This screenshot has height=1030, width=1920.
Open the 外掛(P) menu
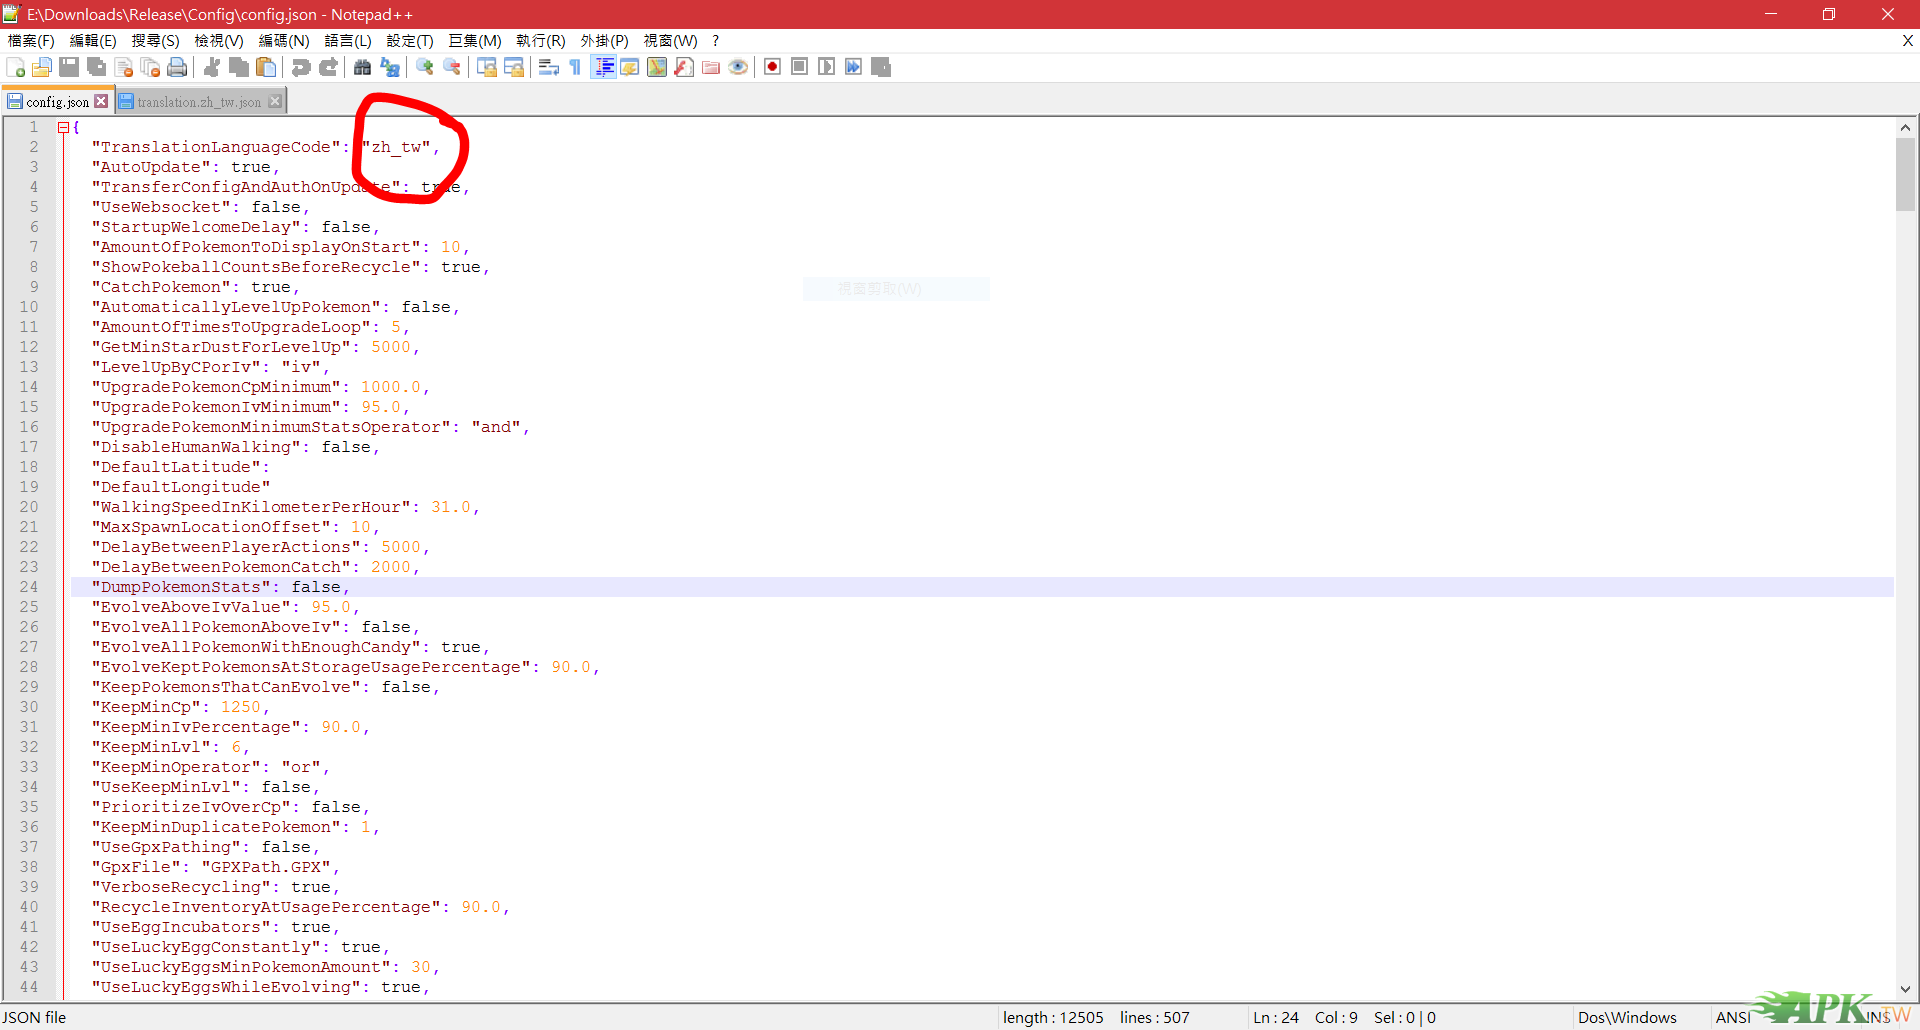pos(604,41)
